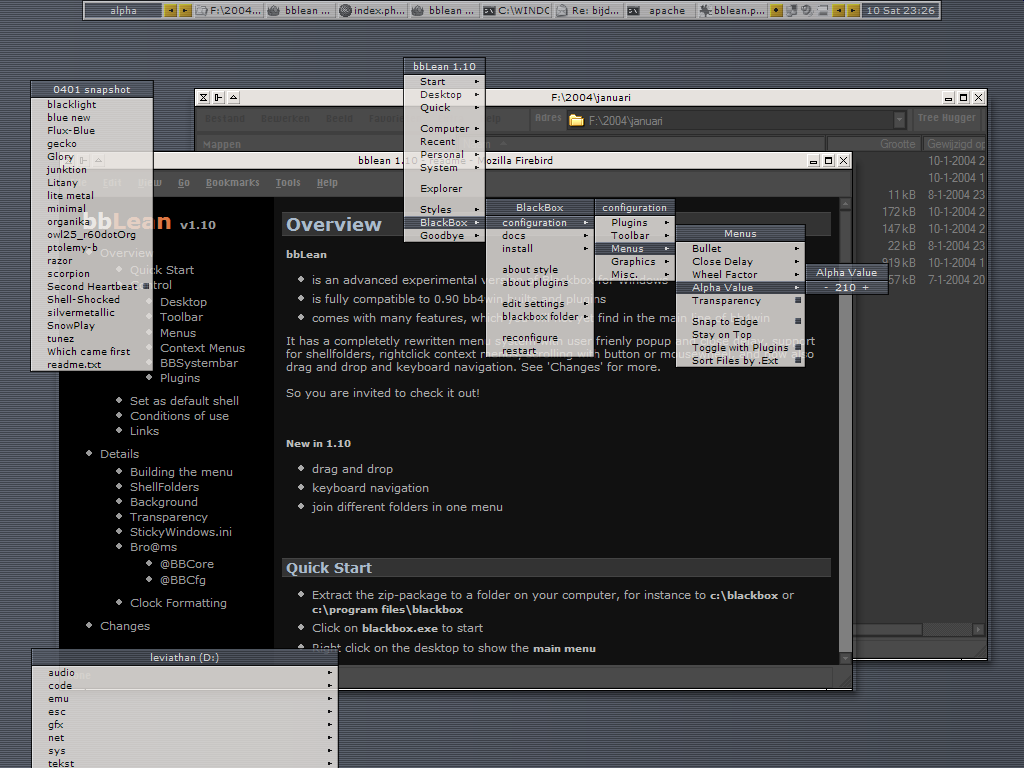Expand Close Delay submenu
1024x768 pixels.
click(x=740, y=262)
